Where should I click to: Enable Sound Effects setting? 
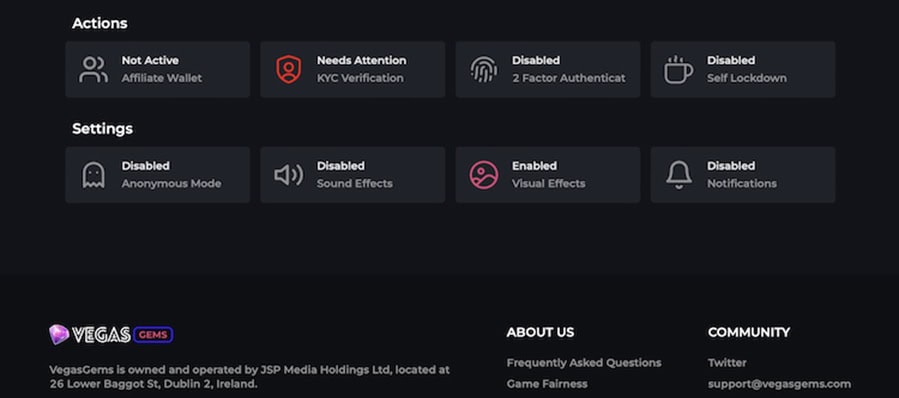[x=353, y=175]
